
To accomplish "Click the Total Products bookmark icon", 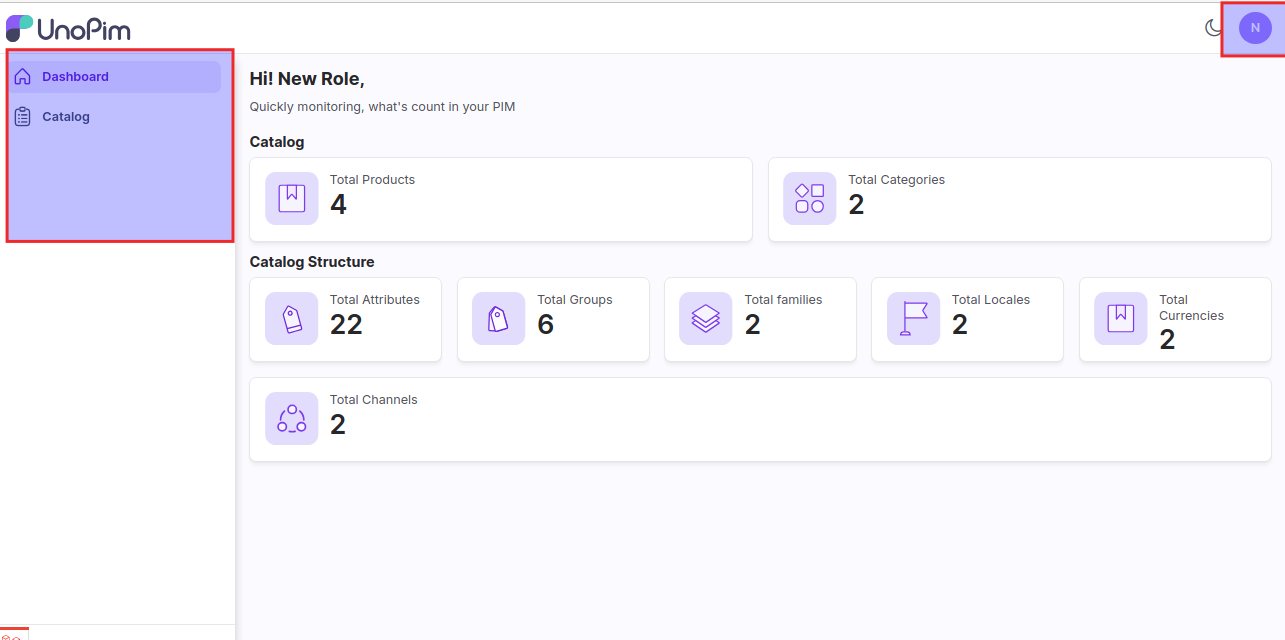I will point(291,198).
